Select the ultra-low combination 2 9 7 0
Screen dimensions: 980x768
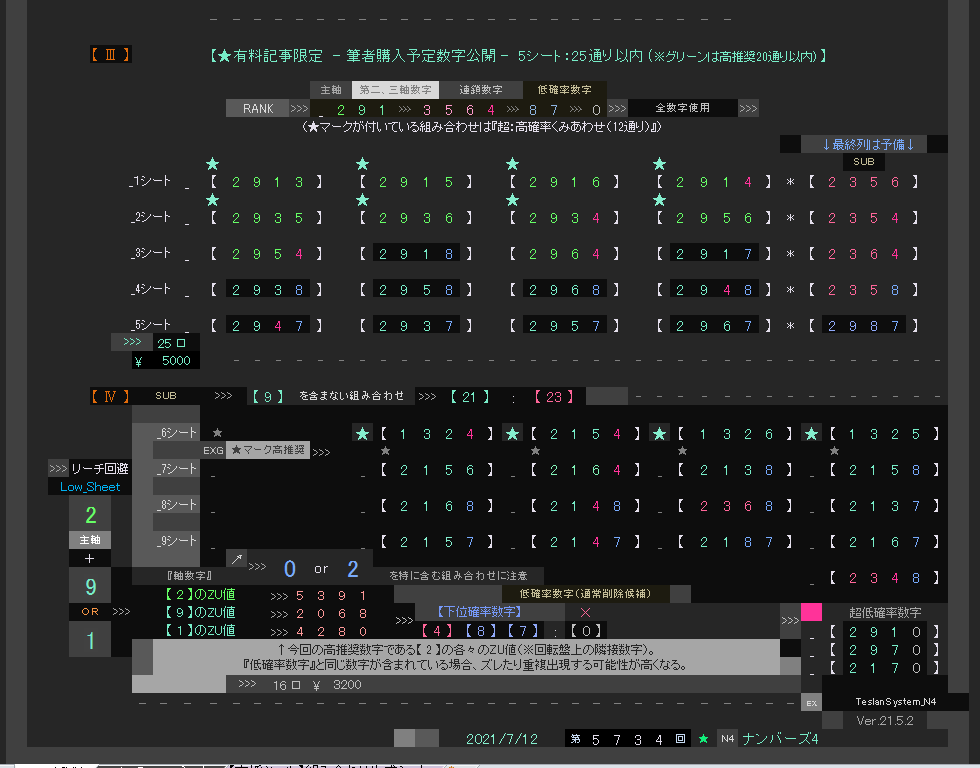click(884, 650)
